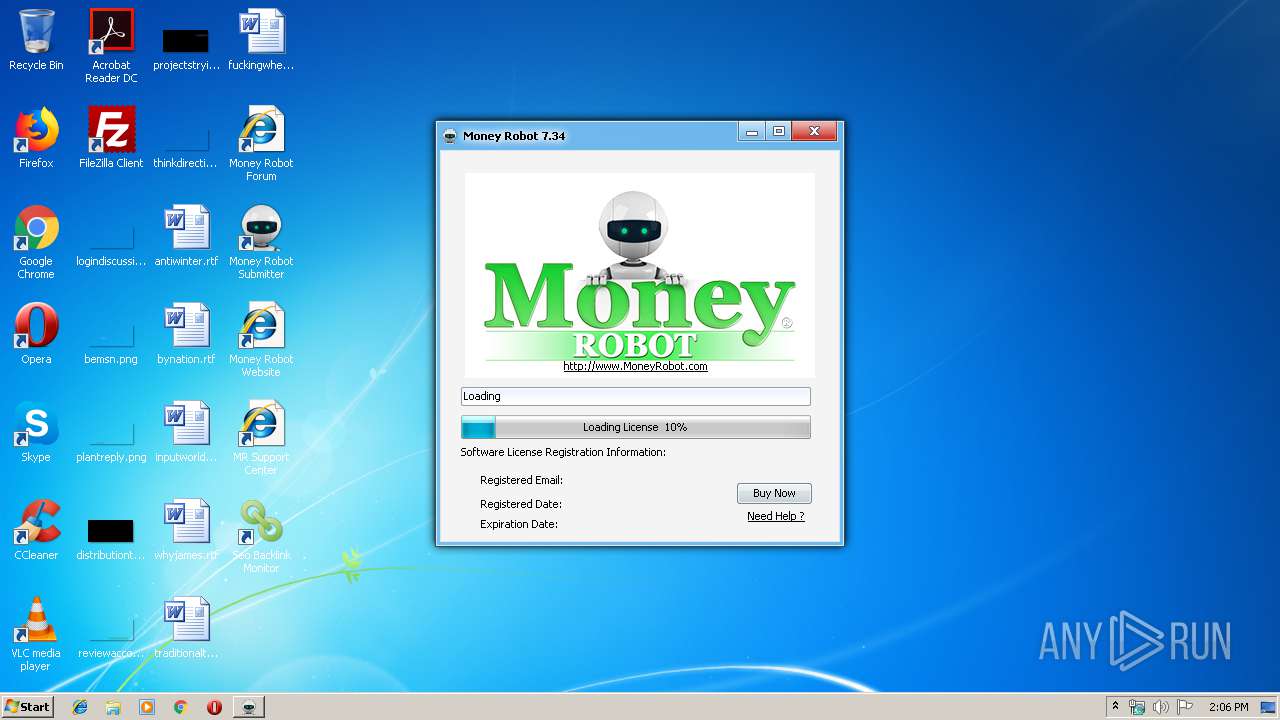The image size is (1280, 720).
Task: Open the antiwinter.rtf document
Action: click(x=186, y=236)
